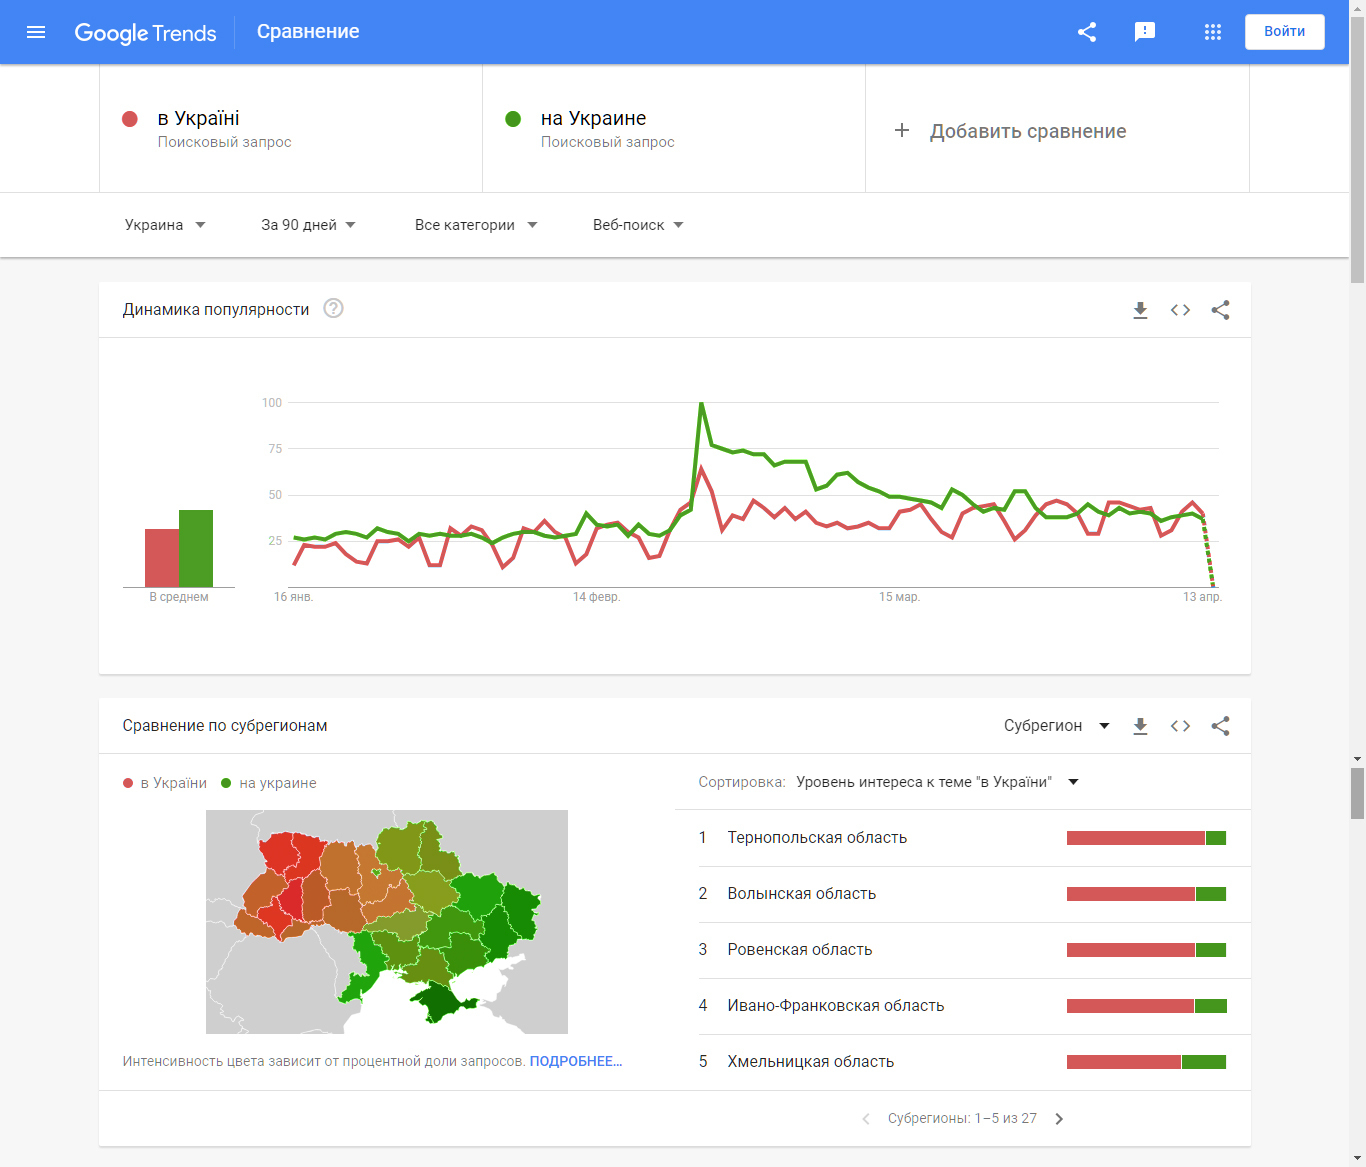The width and height of the screenshot is (1366, 1167).
Task: Click the help icon beside Динамика популярности
Action: [x=334, y=309]
